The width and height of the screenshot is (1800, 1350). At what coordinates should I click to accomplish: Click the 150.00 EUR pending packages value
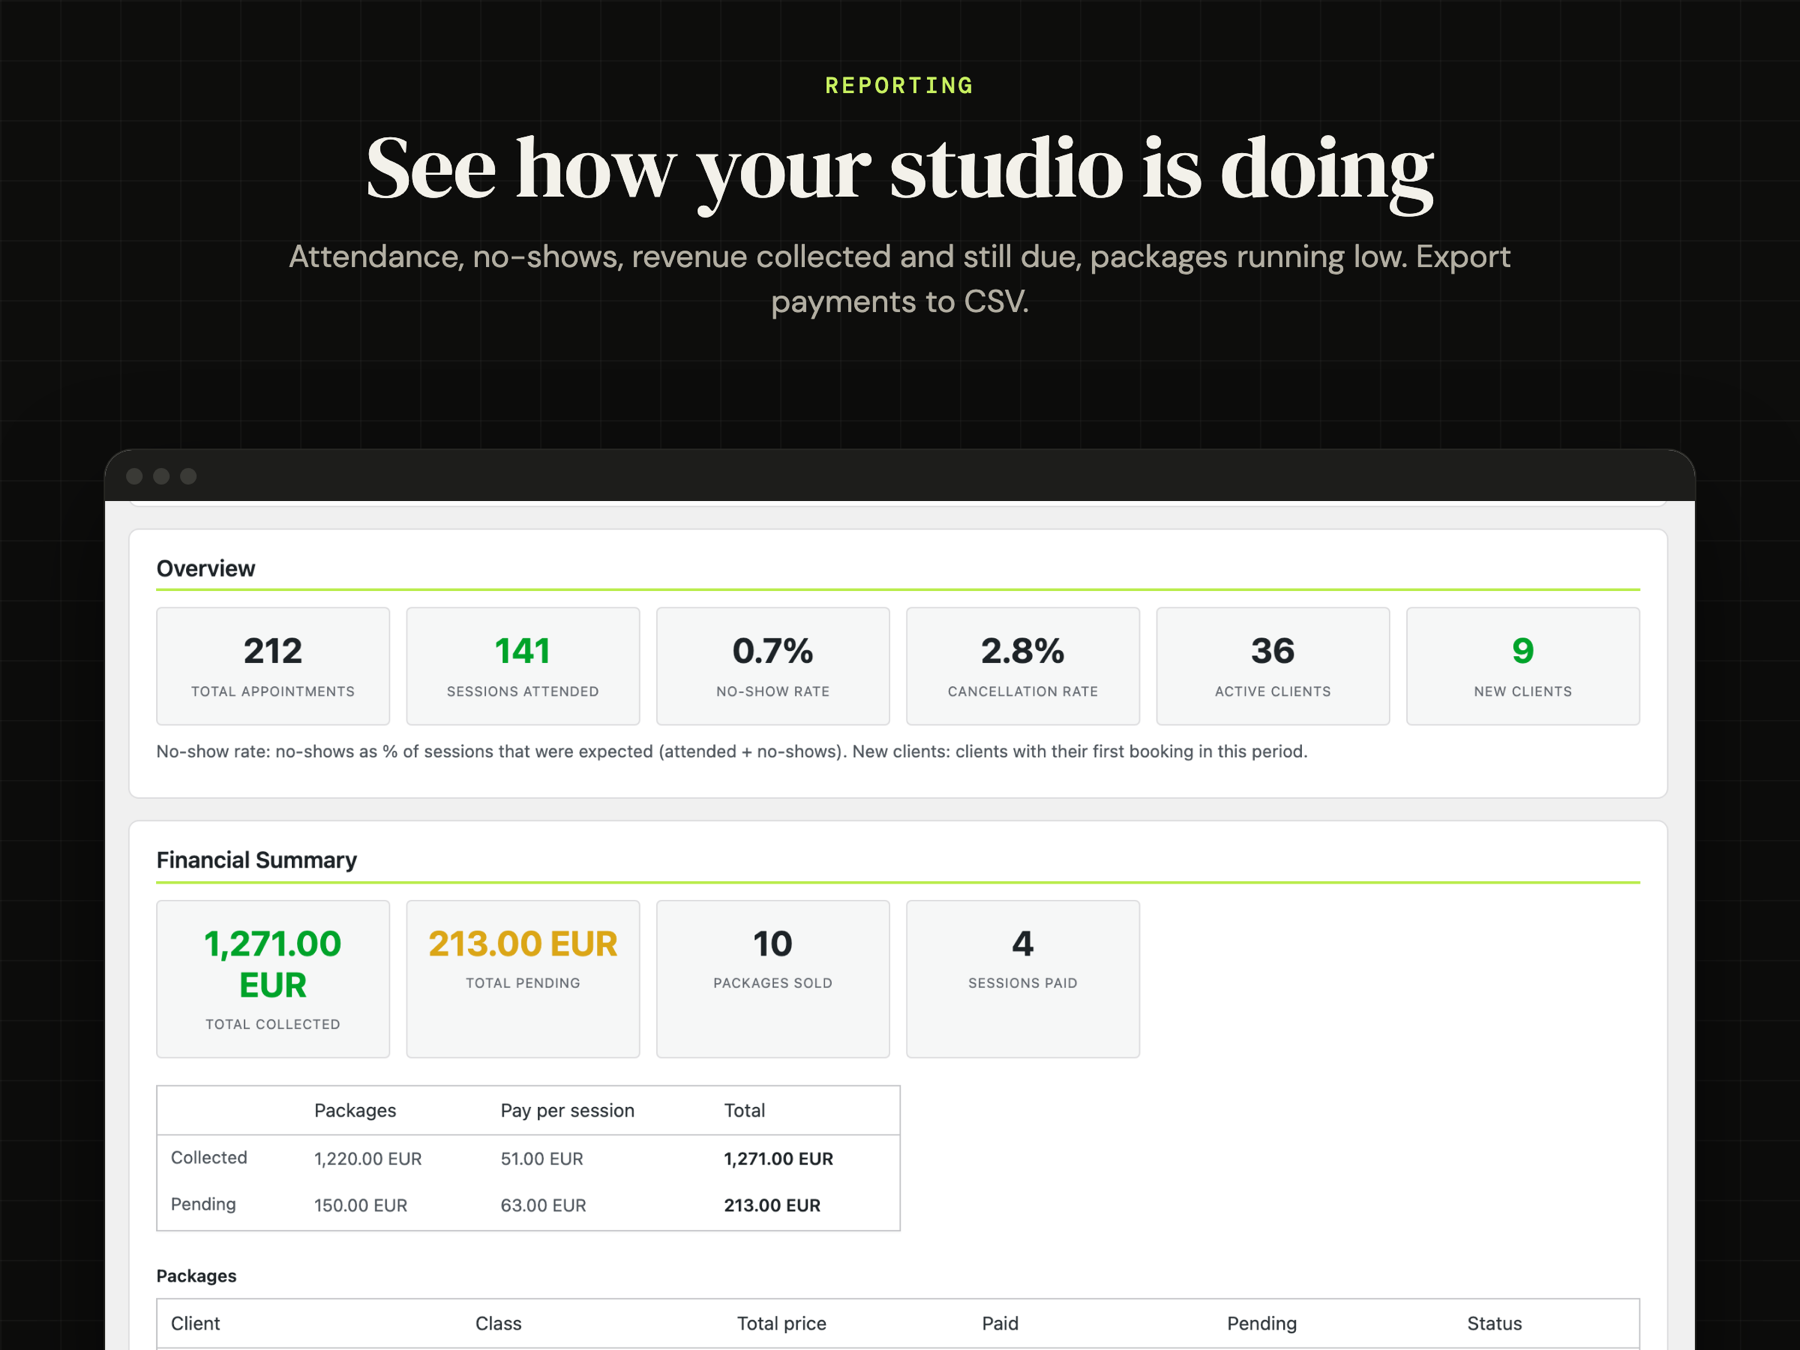point(361,1206)
